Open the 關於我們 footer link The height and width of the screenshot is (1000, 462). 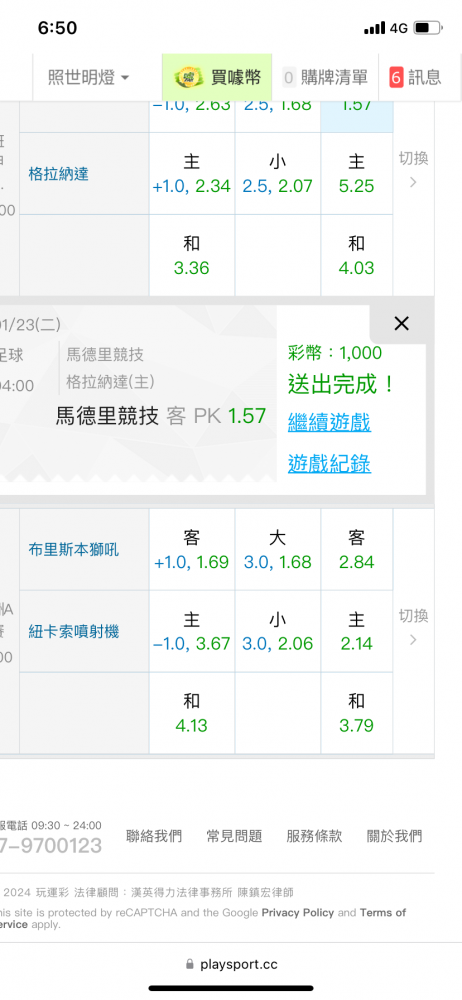394,836
